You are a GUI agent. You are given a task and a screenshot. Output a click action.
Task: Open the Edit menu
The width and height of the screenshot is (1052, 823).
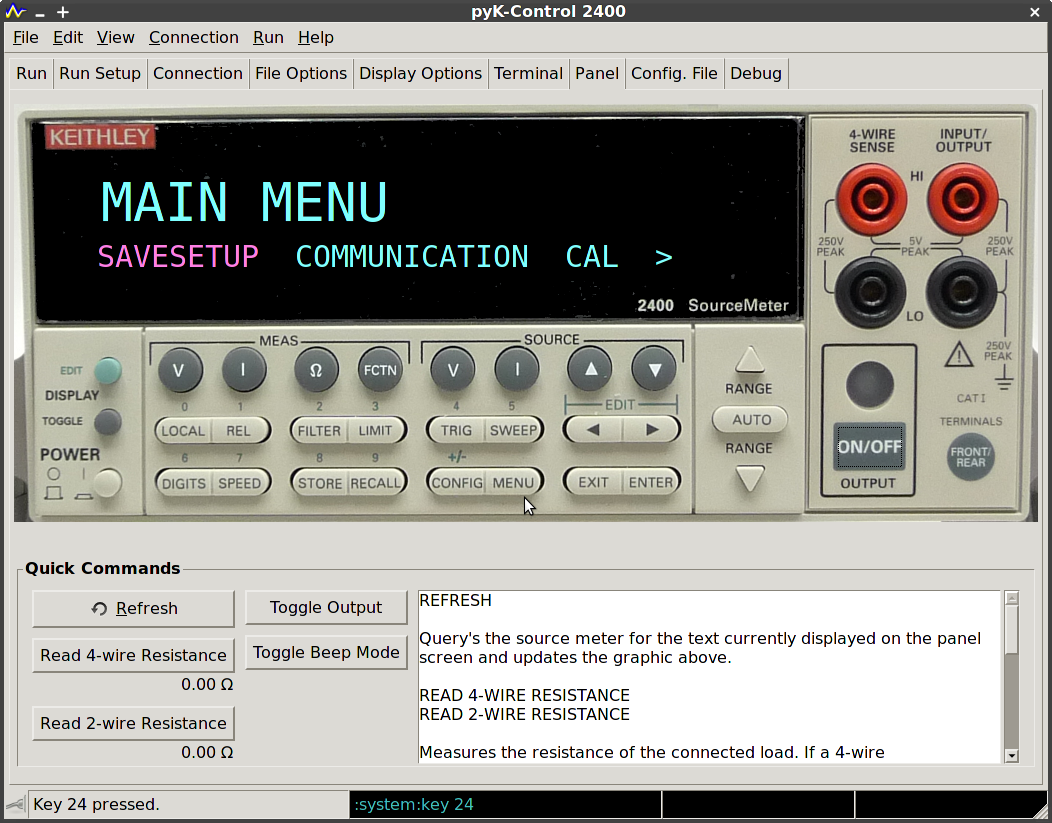tap(68, 38)
